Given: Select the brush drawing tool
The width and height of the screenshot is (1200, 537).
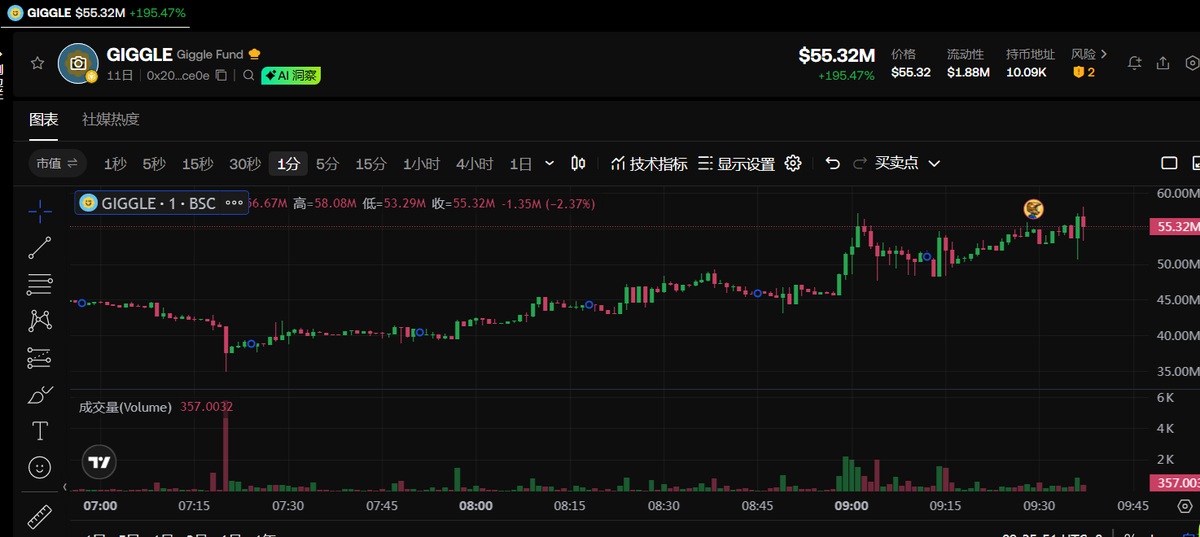Looking at the screenshot, I should tap(40, 394).
